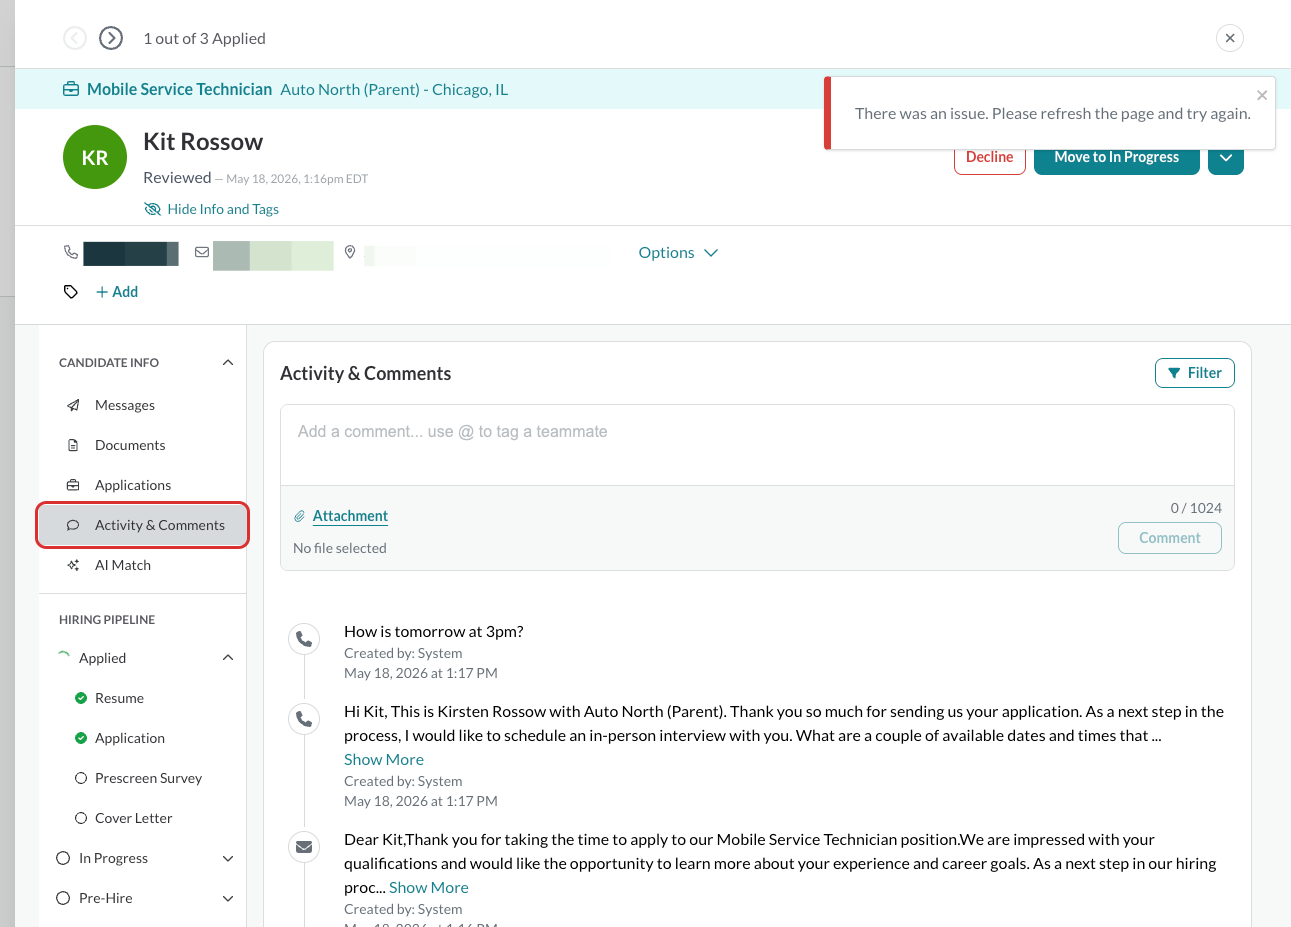This screenshot has height=927, width=1291.
Task: Click the email envelope icon in contact info
Action: pyautogui.click(x=202, y=252)
